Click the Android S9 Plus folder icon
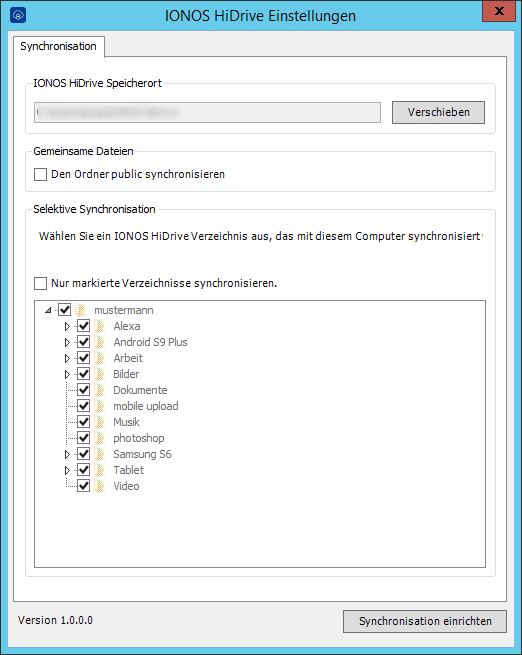The height and width of the screenshot is (655, 522). tap(100, 342)
